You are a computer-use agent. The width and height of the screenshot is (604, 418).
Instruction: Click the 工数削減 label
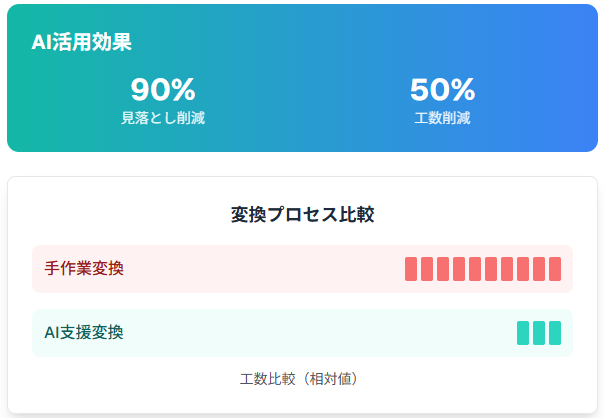pyautogui.click(x=442, y=118)
